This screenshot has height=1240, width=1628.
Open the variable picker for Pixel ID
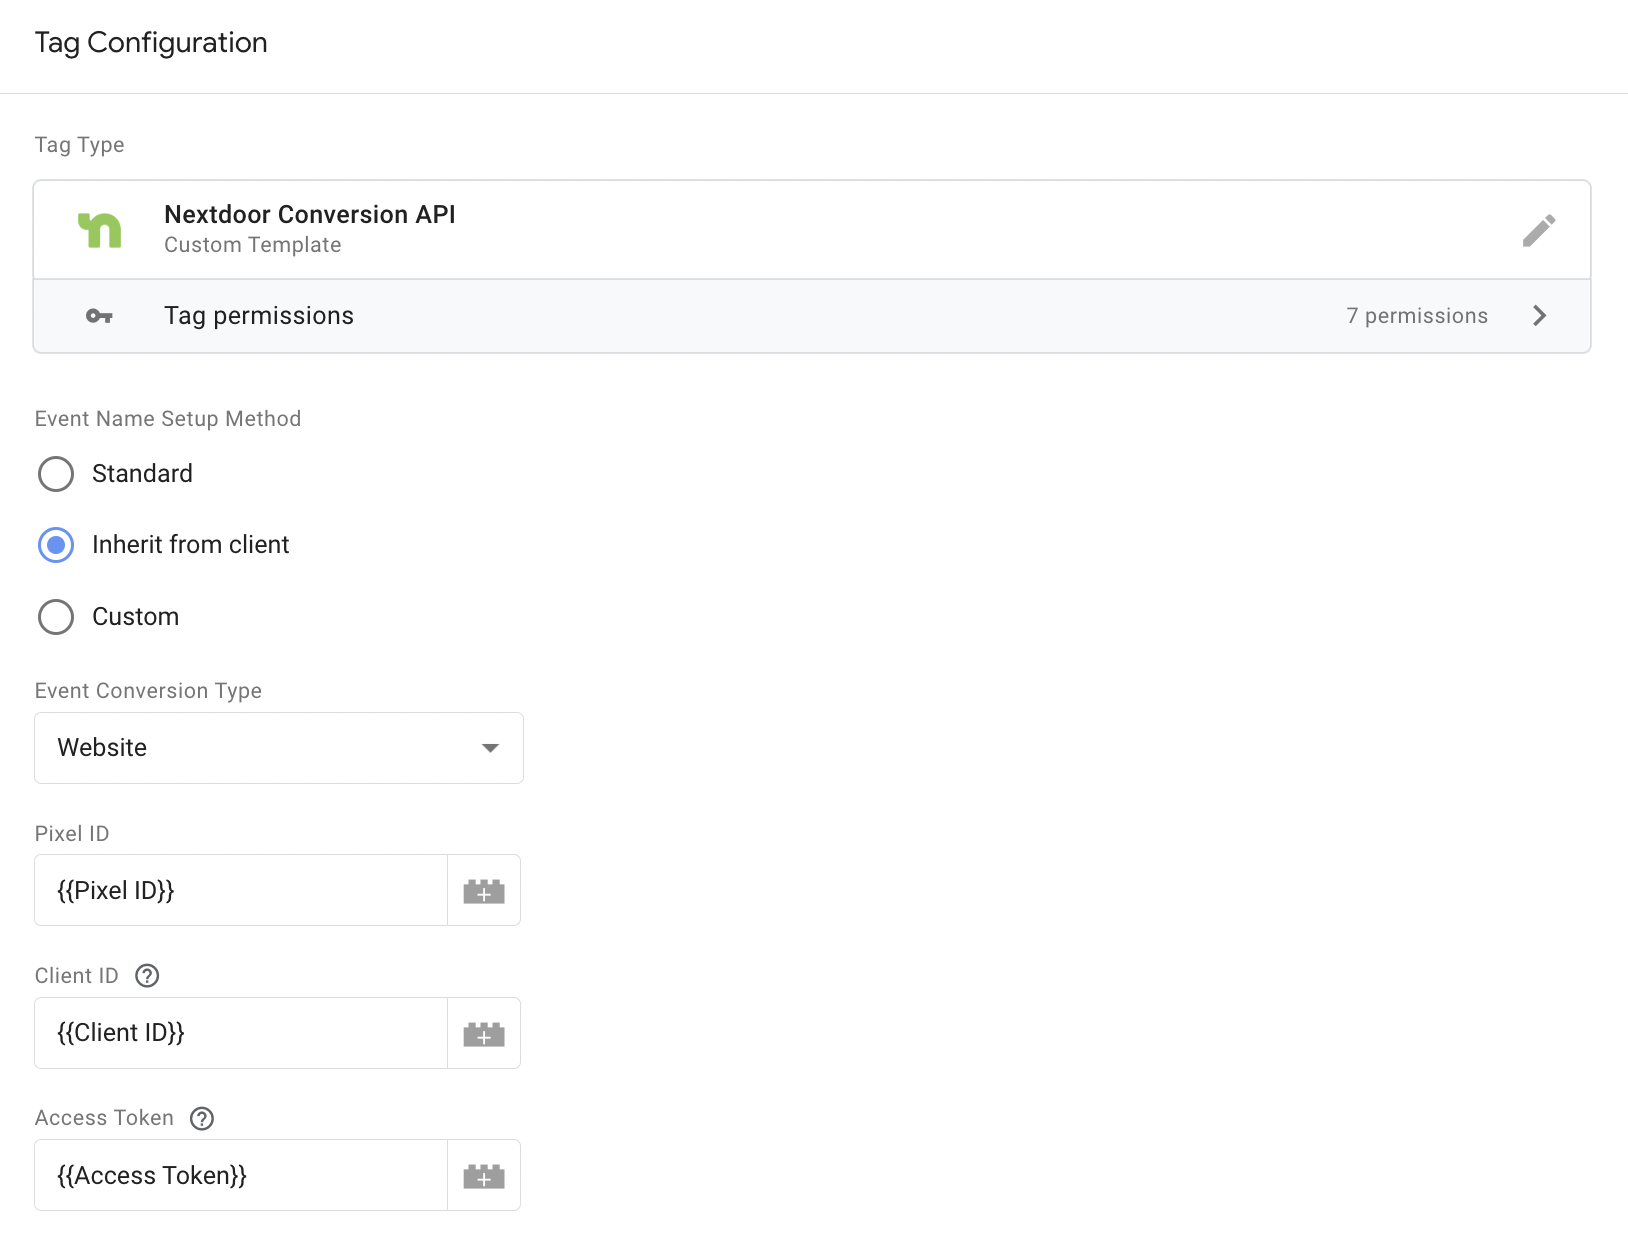coord(484,890)
